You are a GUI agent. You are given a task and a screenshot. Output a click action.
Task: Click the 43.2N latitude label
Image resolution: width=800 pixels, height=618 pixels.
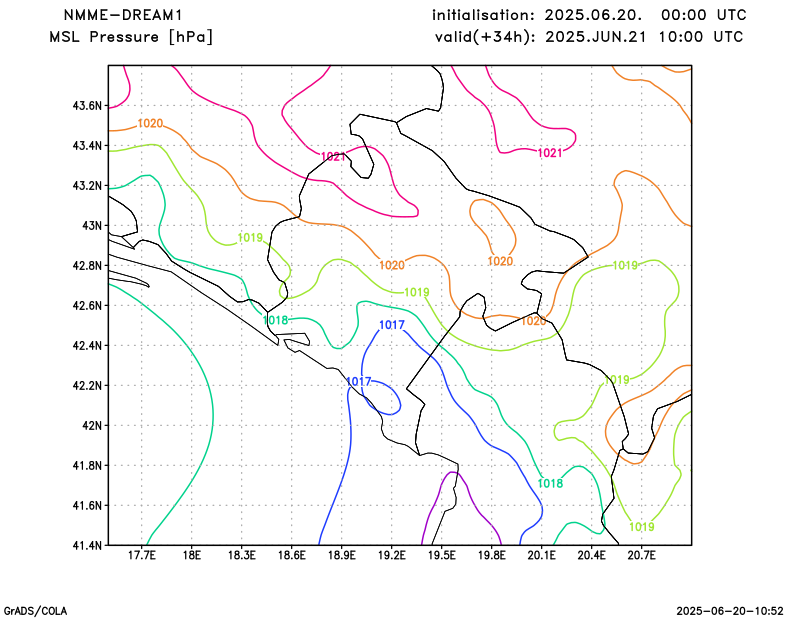(87, 186)
